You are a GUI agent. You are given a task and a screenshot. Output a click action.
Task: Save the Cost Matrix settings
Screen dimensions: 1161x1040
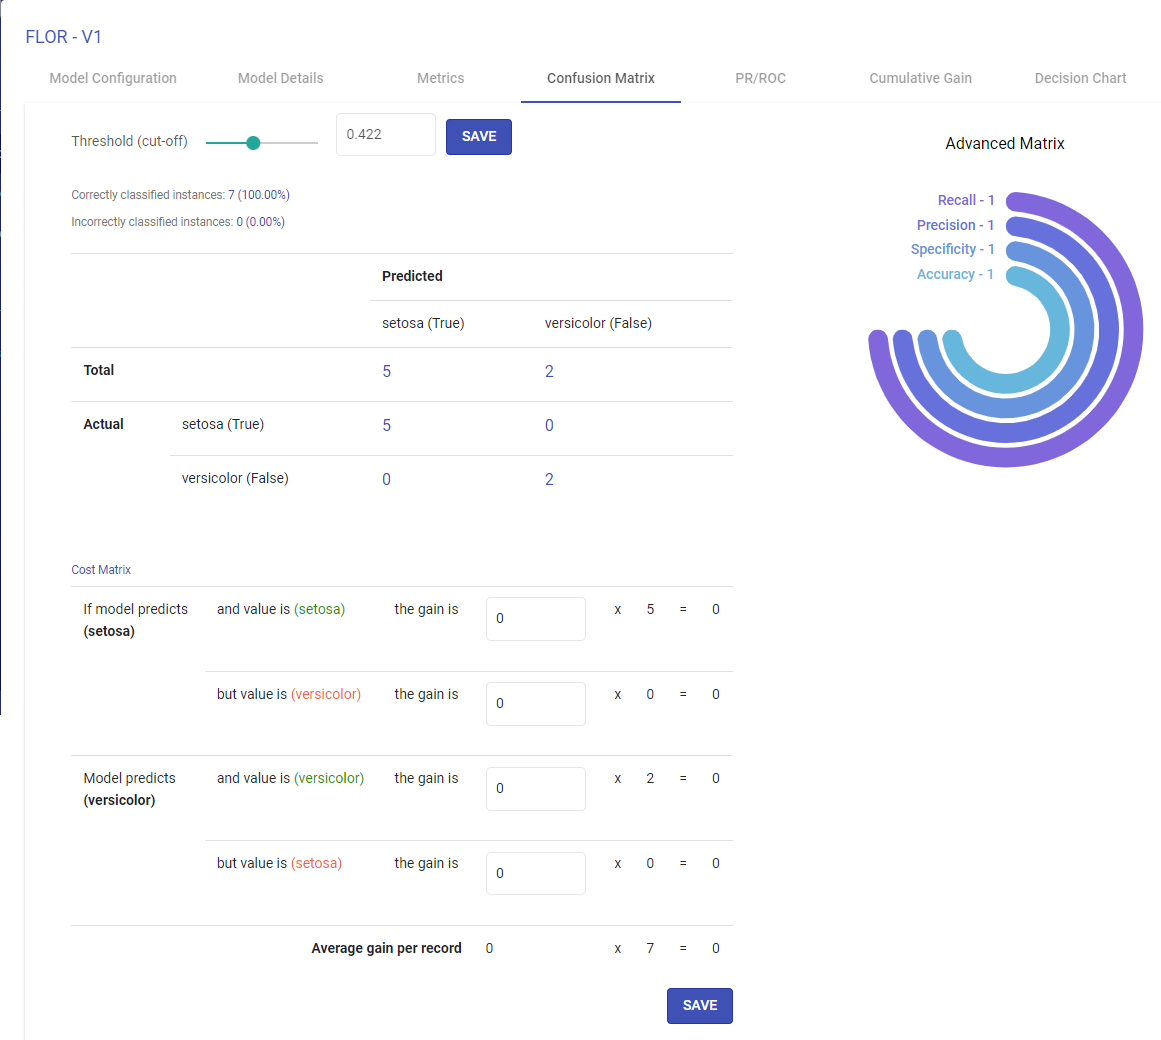(699, 1005)
